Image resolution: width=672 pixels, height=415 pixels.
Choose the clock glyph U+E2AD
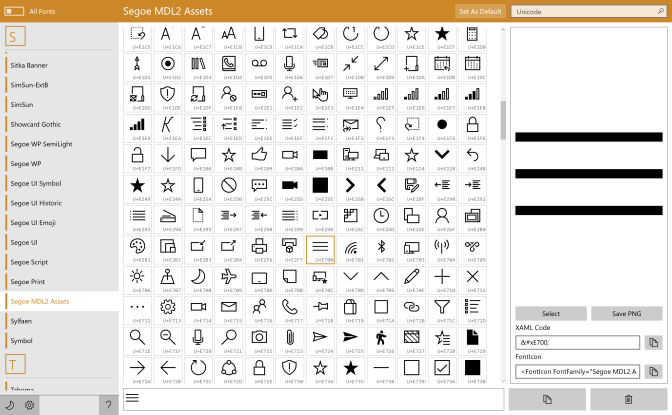(381, 219)
